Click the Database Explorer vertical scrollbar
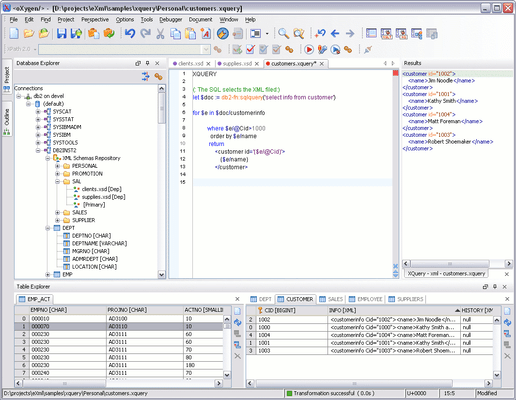Screen dimensions: 516x400 (162, 181)
